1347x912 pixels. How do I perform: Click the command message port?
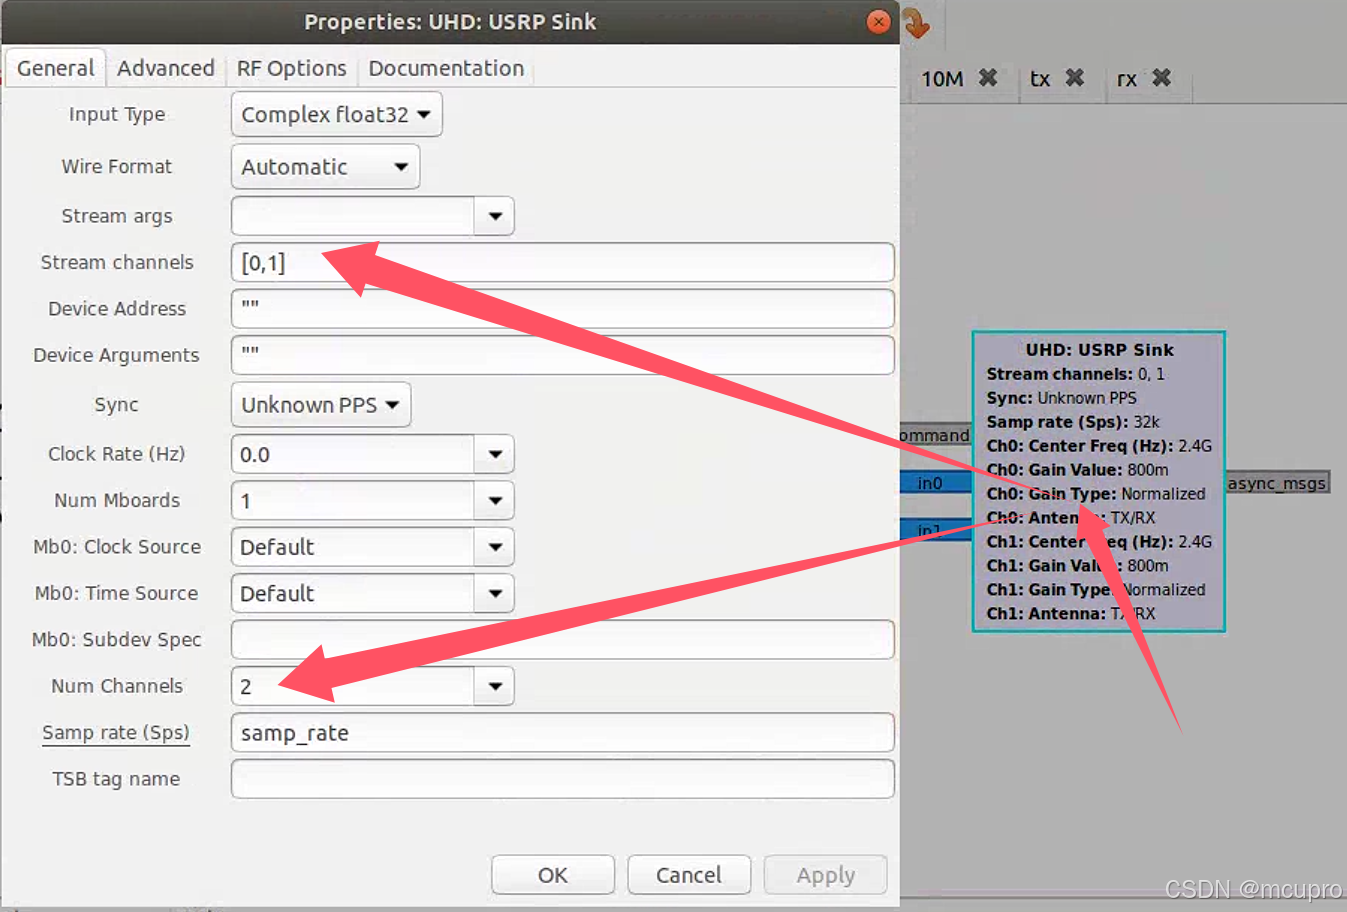tap(934, 435)
